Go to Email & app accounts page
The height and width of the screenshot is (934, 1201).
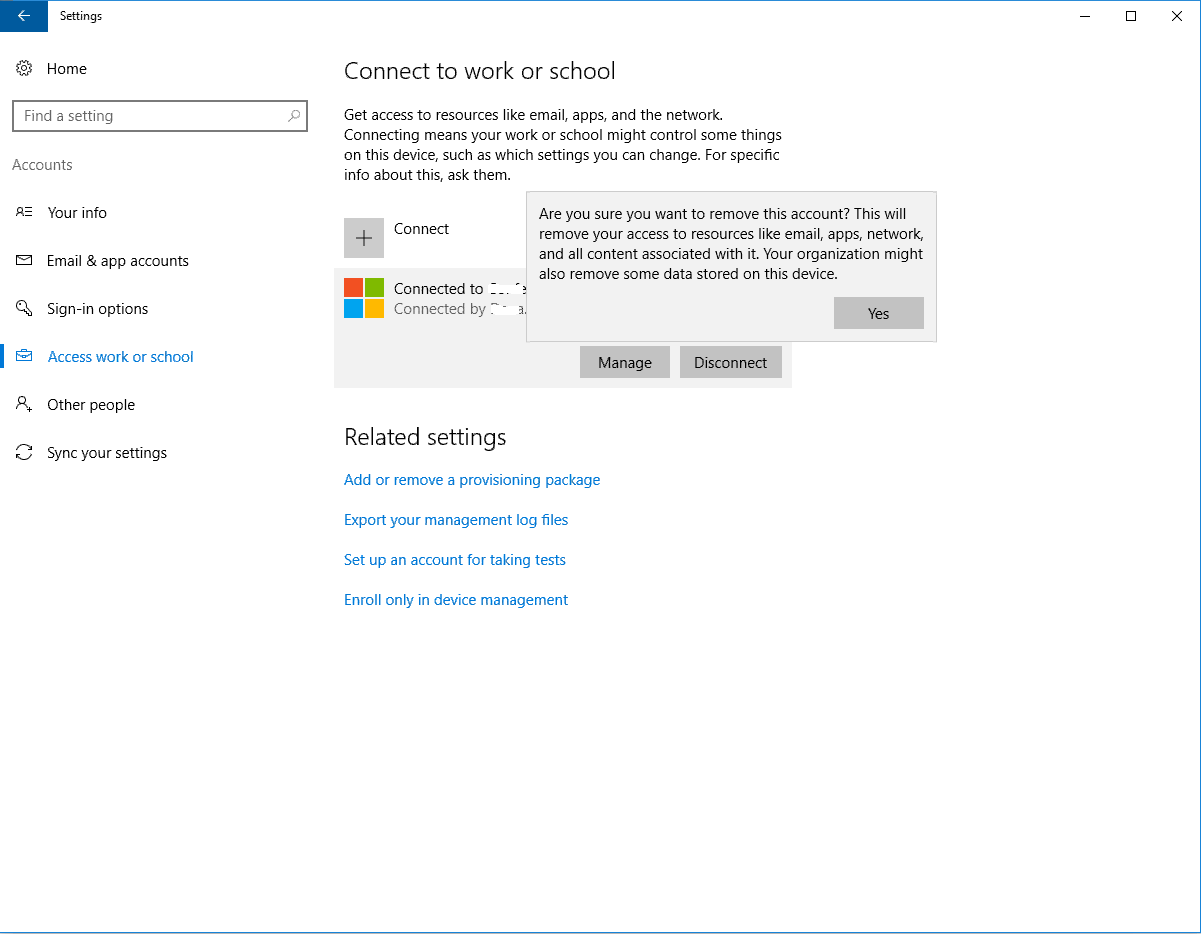pyautogui.click(x=118, y=261)
